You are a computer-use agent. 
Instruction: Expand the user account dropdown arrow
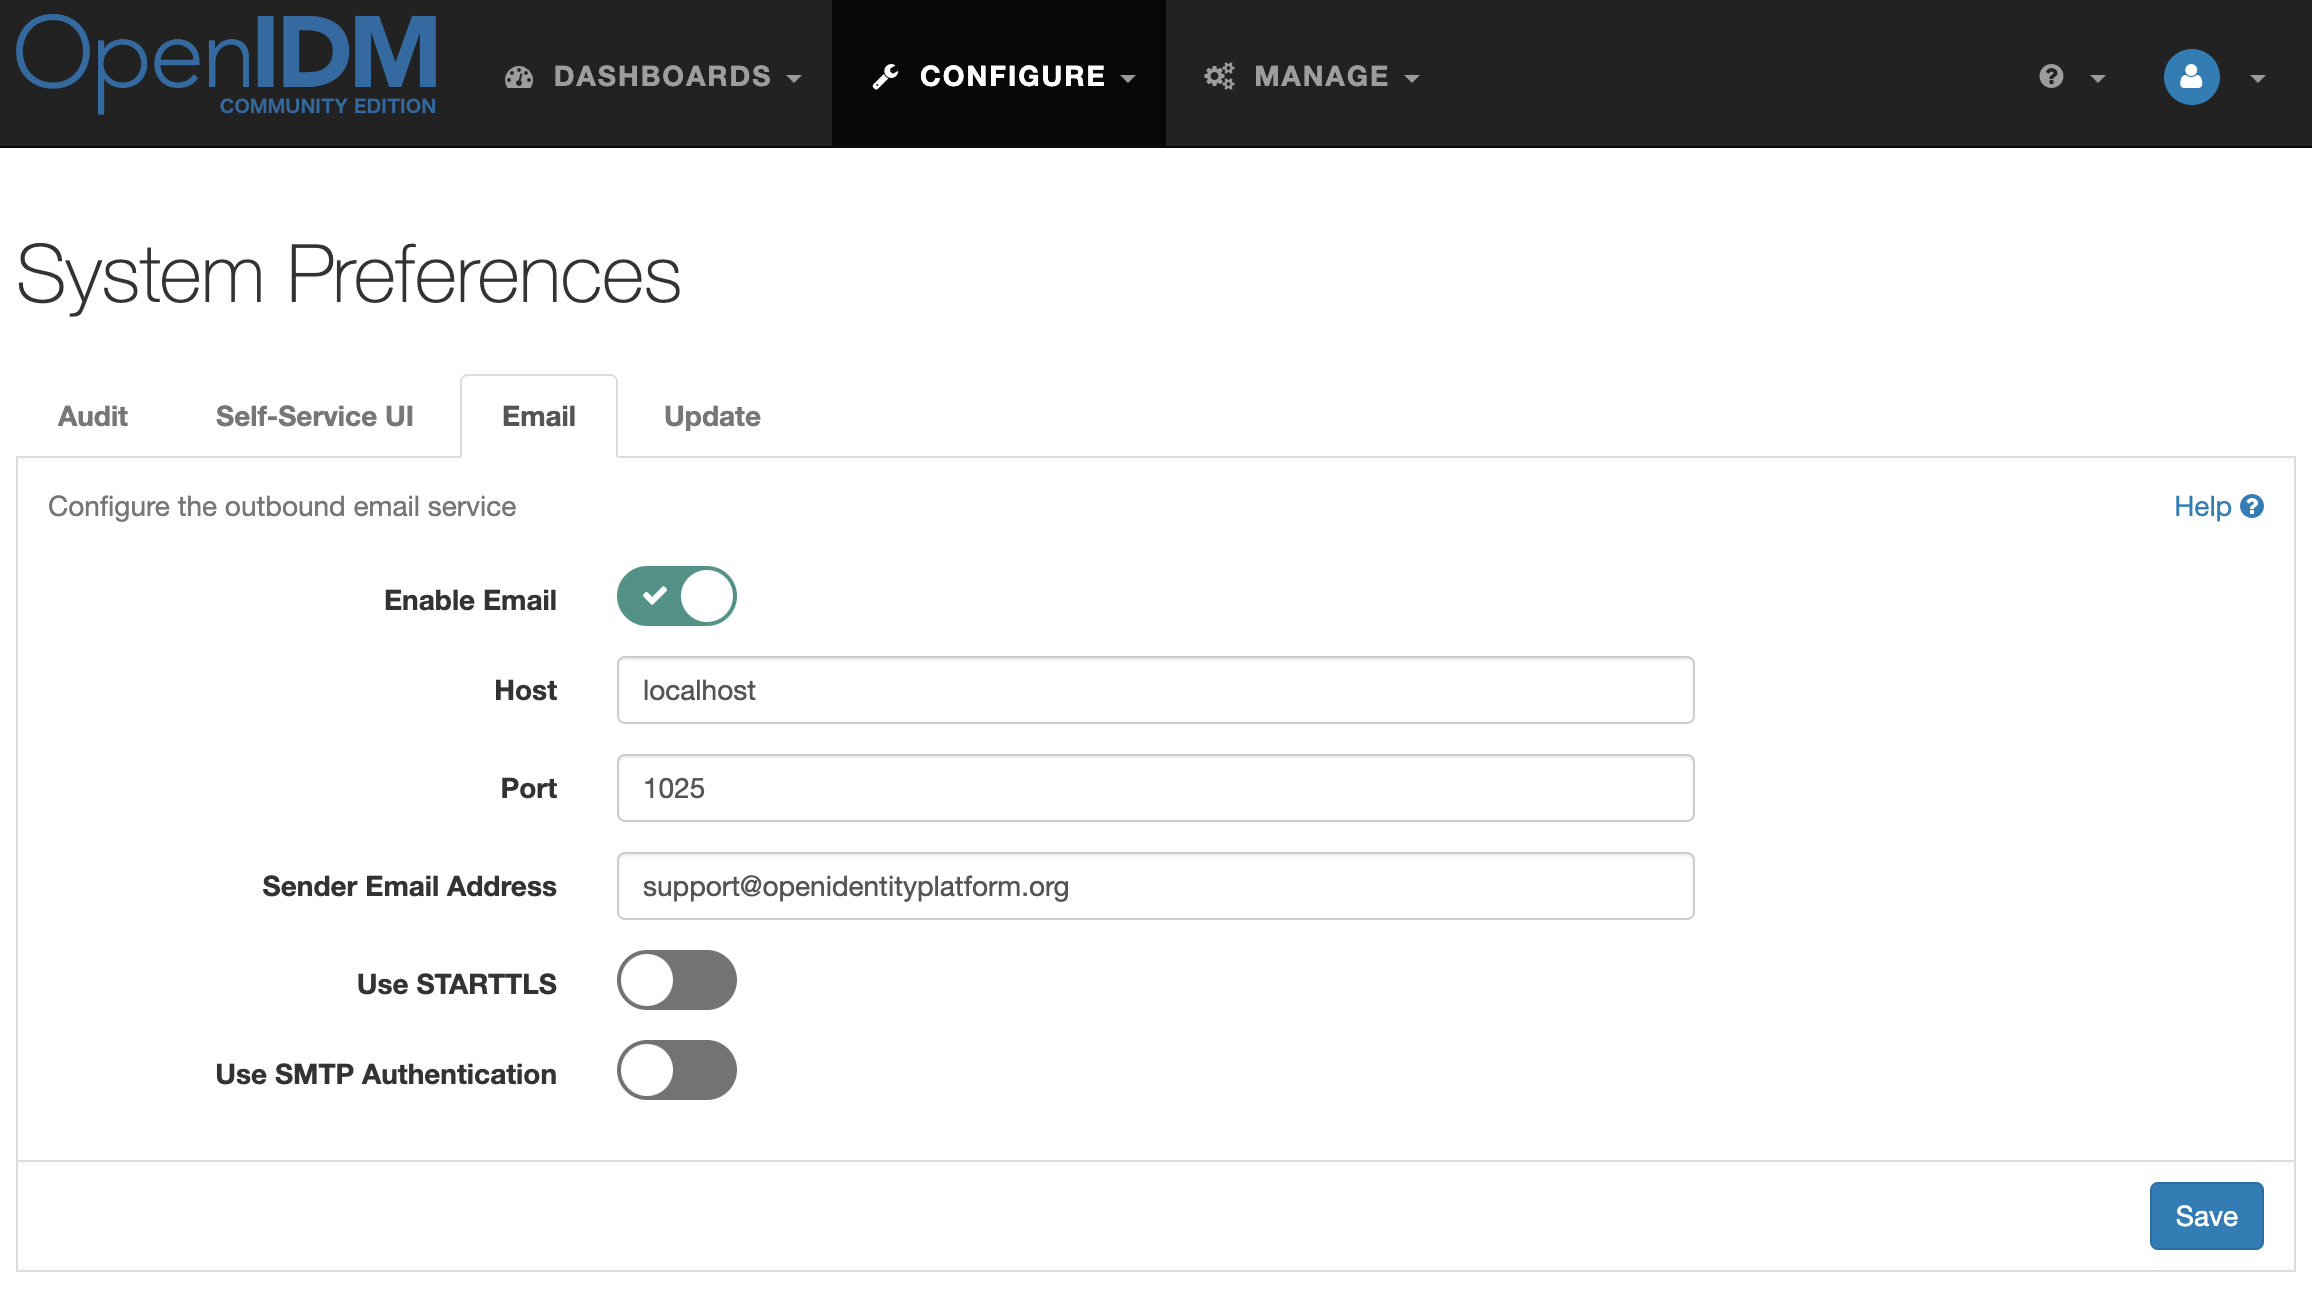2258,78
